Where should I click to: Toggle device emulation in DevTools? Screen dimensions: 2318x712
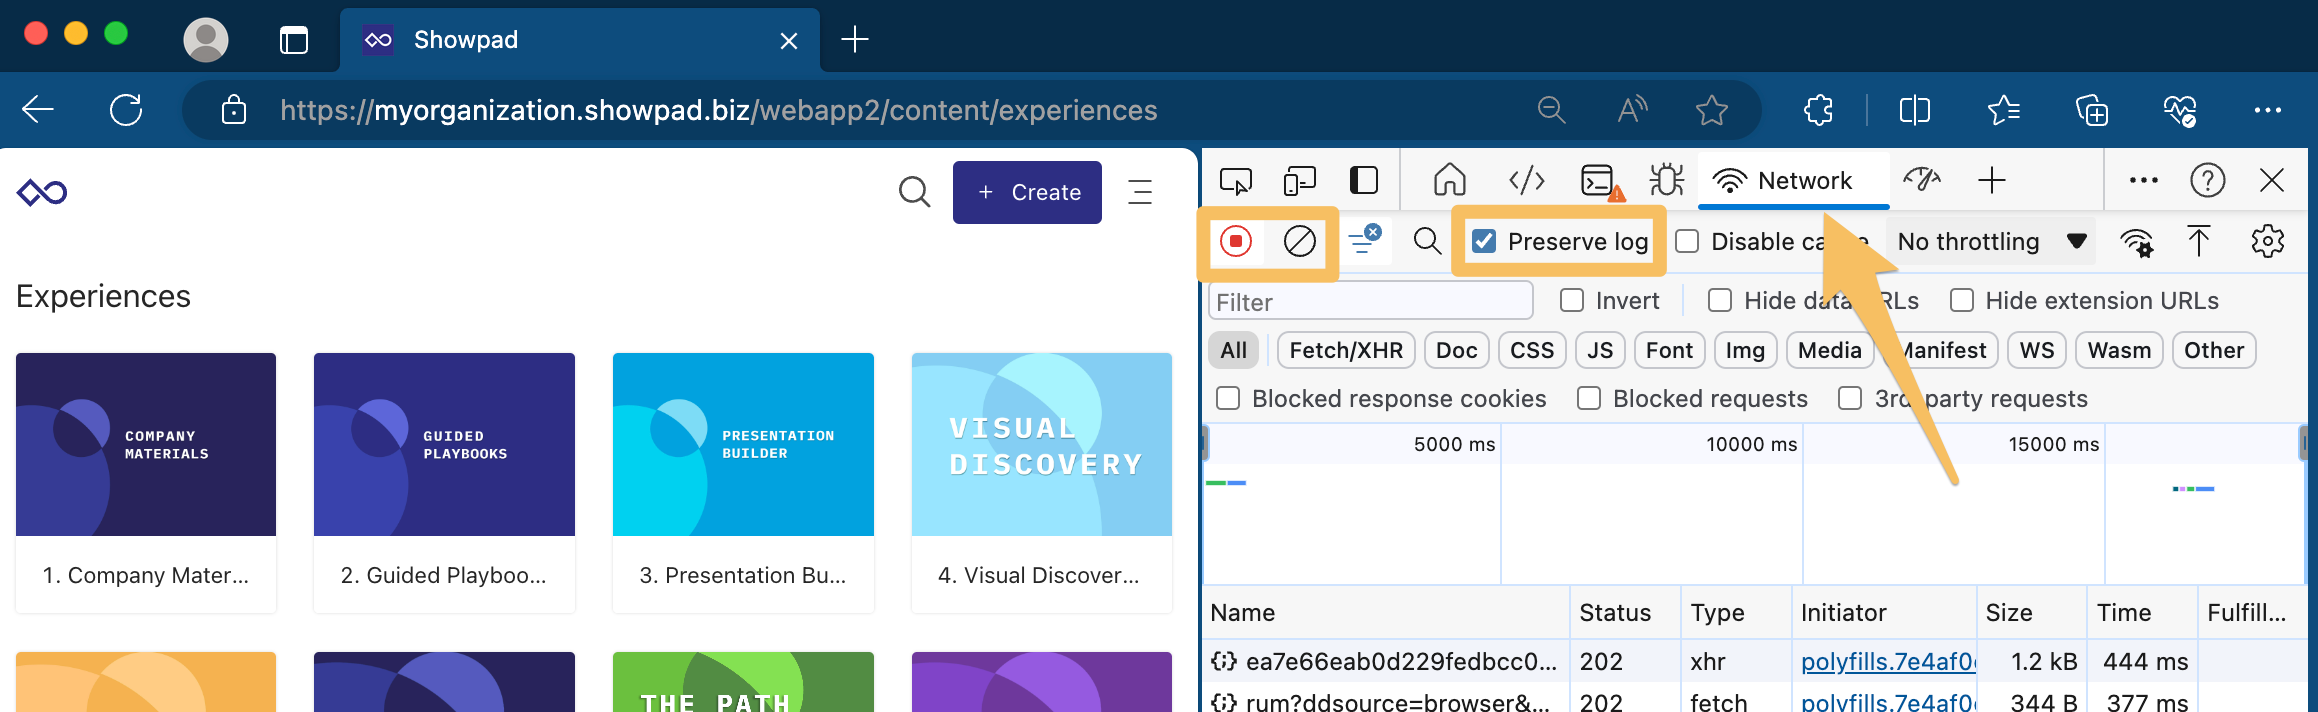pos(1299,181)
